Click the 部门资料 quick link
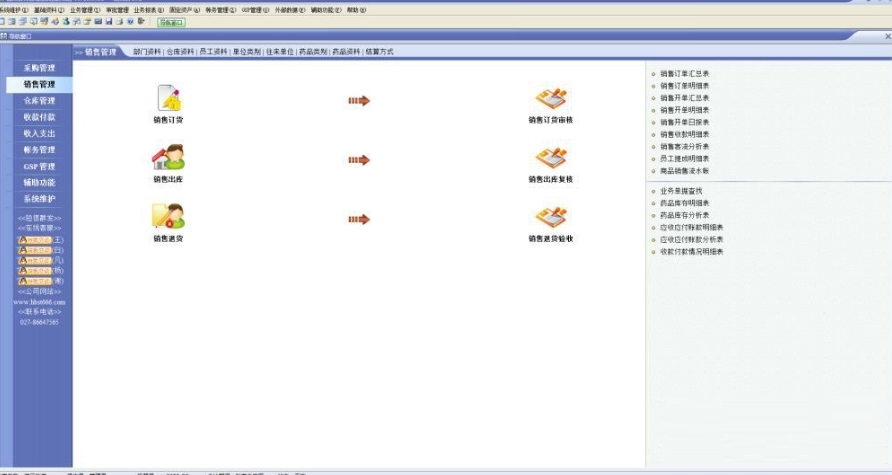Image resolution: width=892 pixels, height=475 pixels. click(x=147, y=52)
